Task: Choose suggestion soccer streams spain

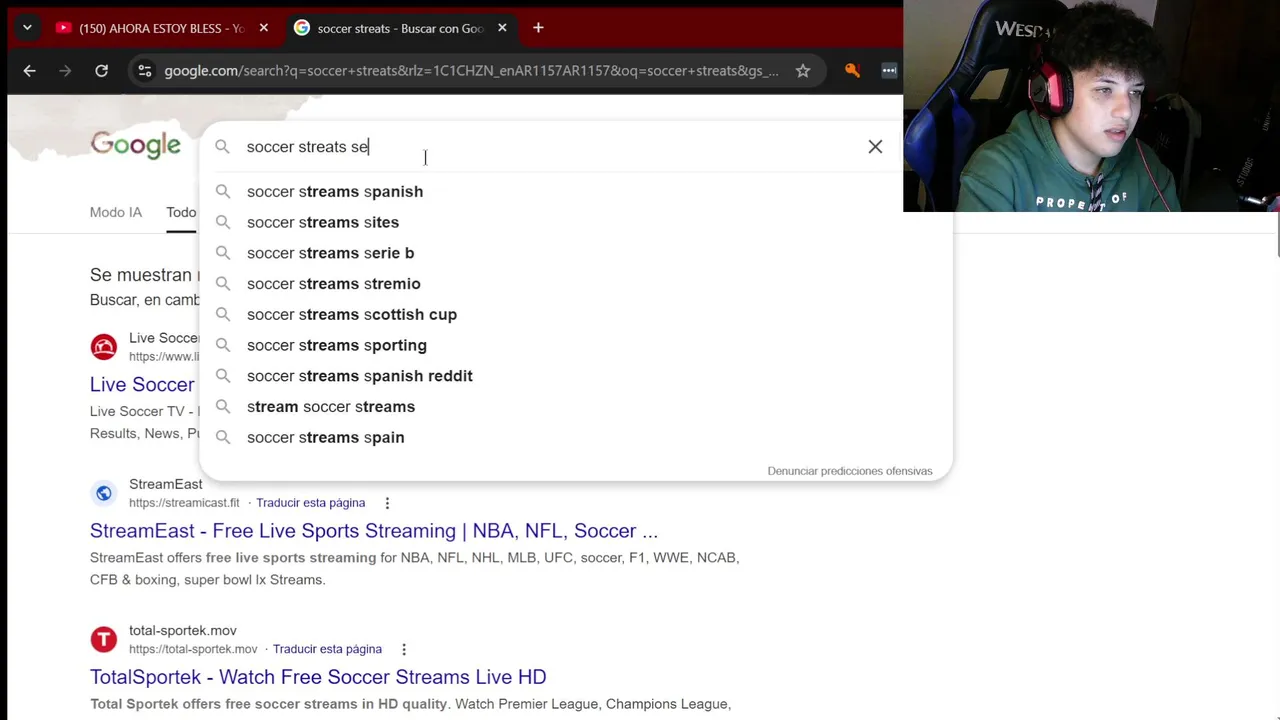Action: point(575,437)
